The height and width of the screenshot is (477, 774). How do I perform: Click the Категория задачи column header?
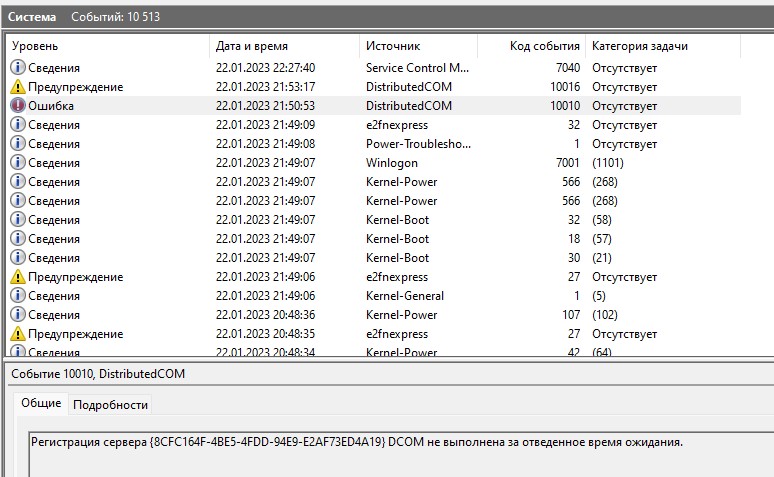click(640, 46)
